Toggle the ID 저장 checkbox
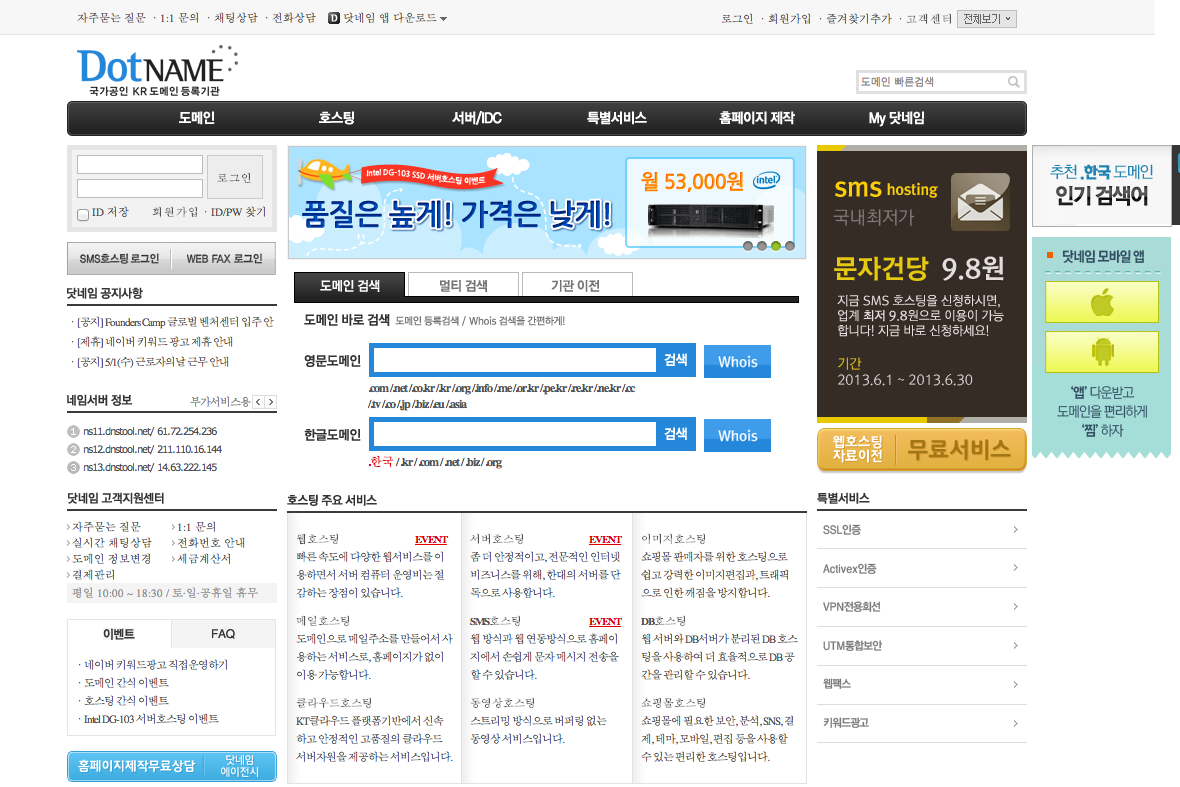Screen dimensions: 1180x787 pyautogui.click(x=83, y=214)
